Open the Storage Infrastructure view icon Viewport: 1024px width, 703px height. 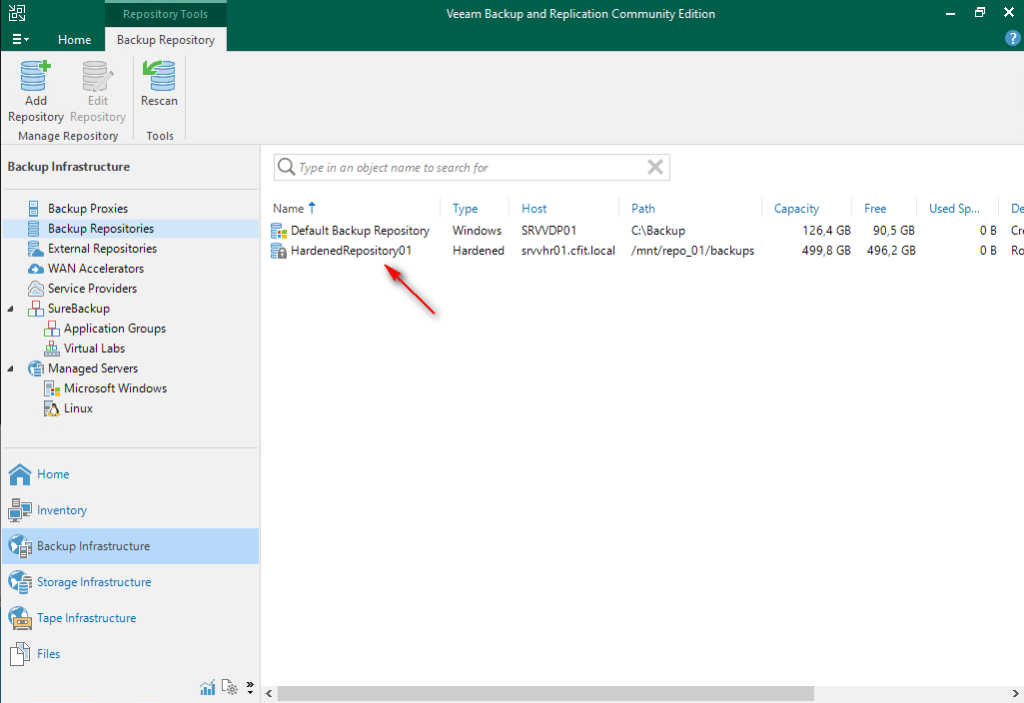tap(20, 582)
